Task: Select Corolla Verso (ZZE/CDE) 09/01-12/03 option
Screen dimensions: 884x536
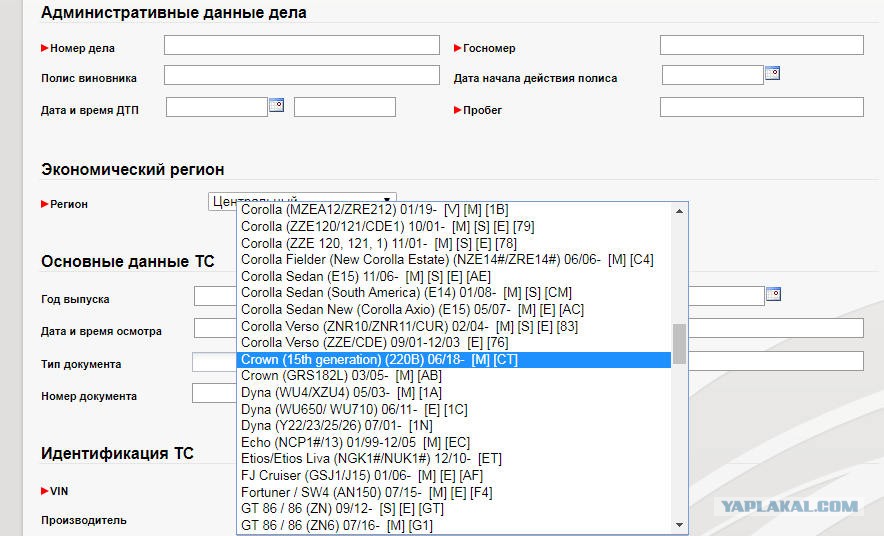Action: click(454, 343)
